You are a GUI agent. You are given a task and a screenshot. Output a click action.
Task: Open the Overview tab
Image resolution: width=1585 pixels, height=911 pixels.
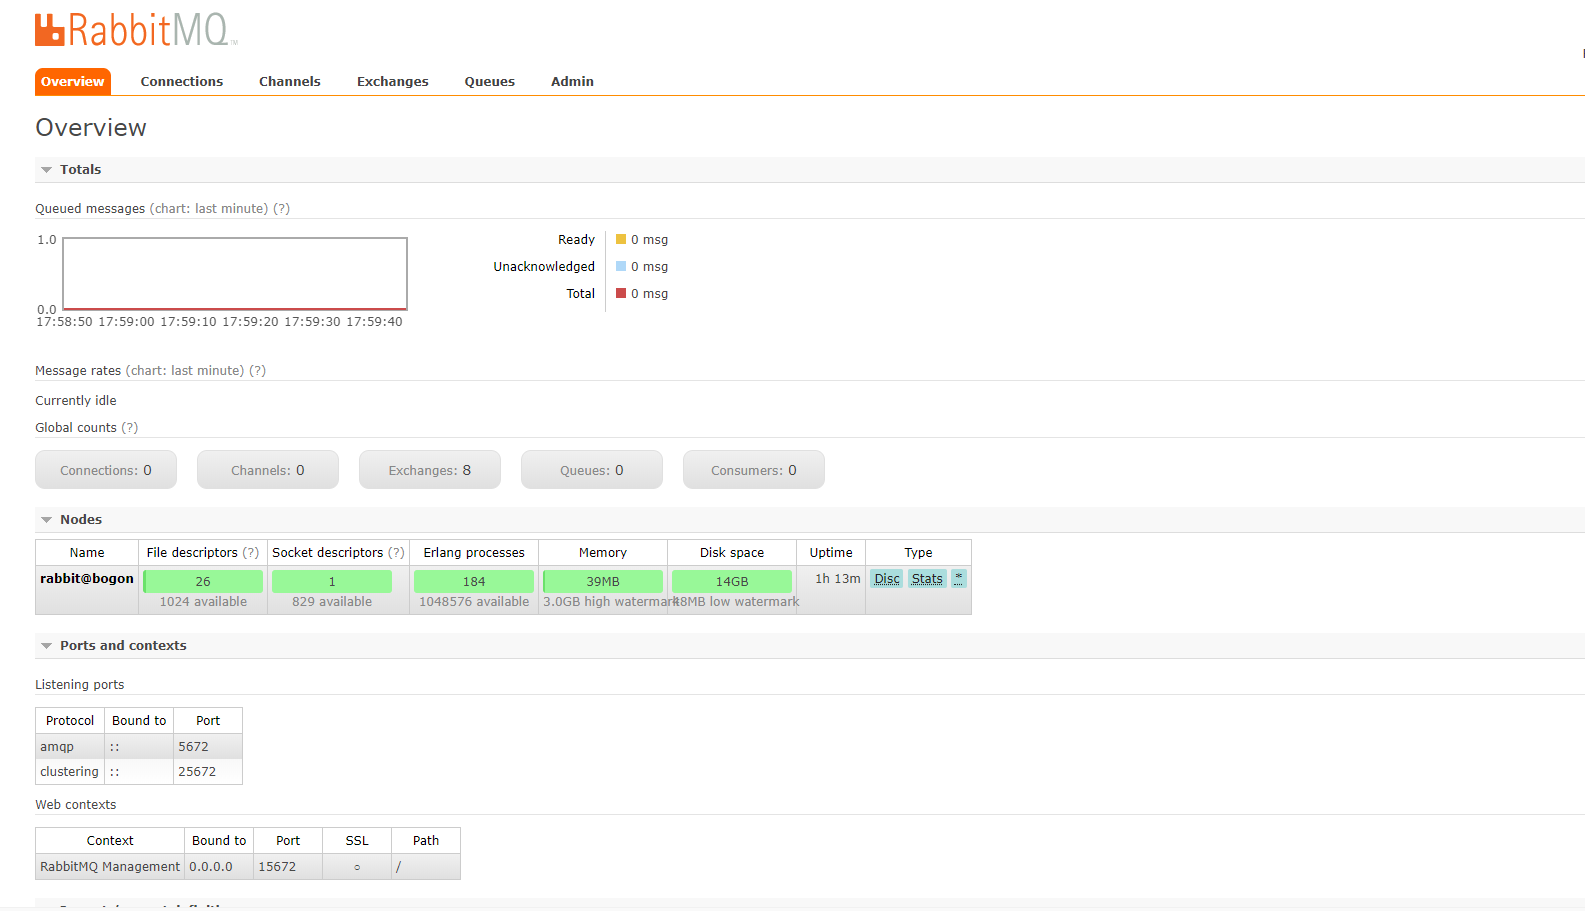72,82
